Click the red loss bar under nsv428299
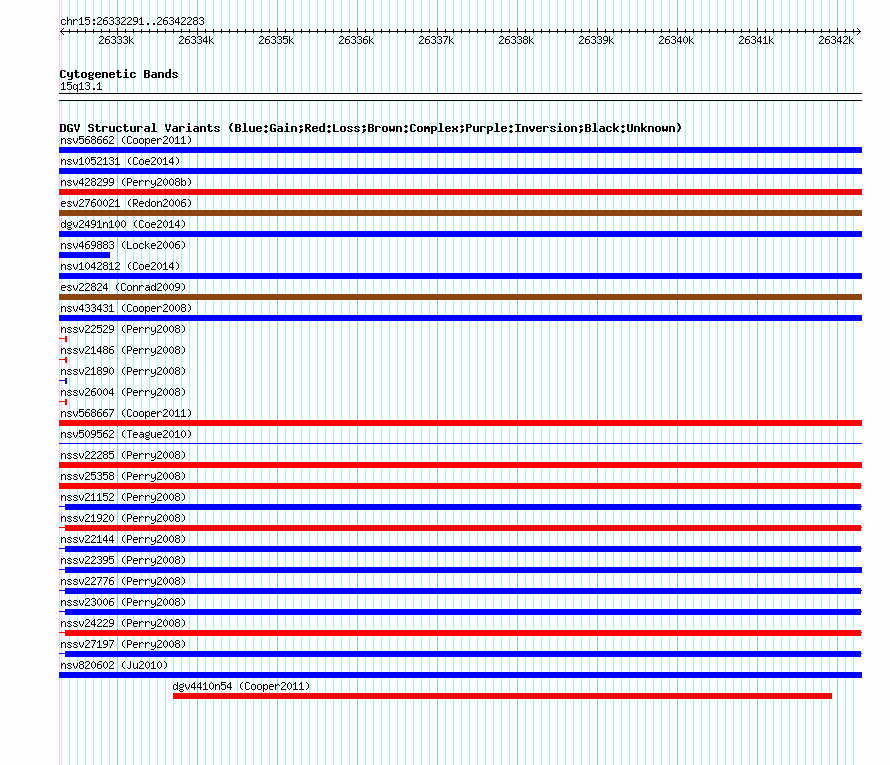 (x=460, y=192)
